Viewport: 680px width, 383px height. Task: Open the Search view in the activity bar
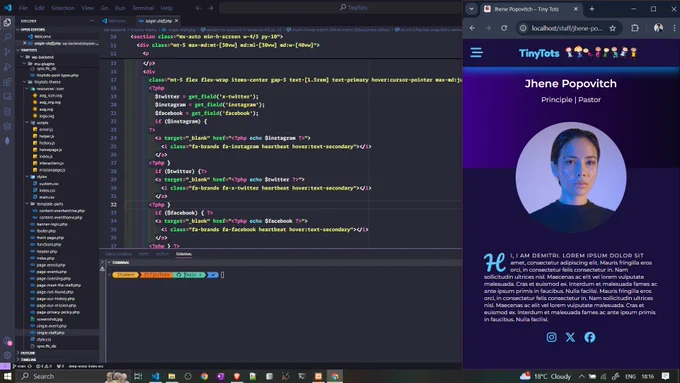[7, 37]
